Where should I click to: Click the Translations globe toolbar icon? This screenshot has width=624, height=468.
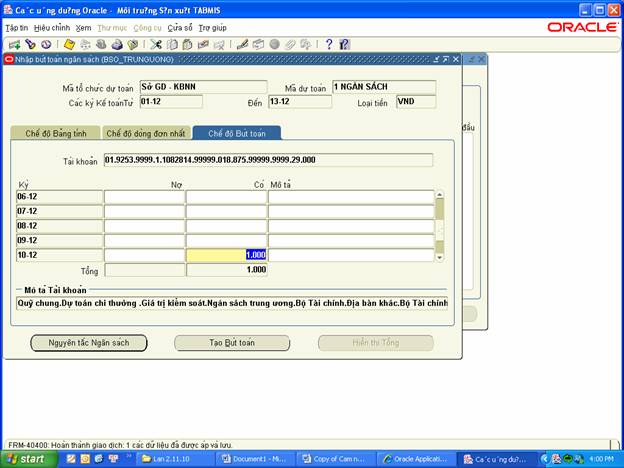coord(274,45)
